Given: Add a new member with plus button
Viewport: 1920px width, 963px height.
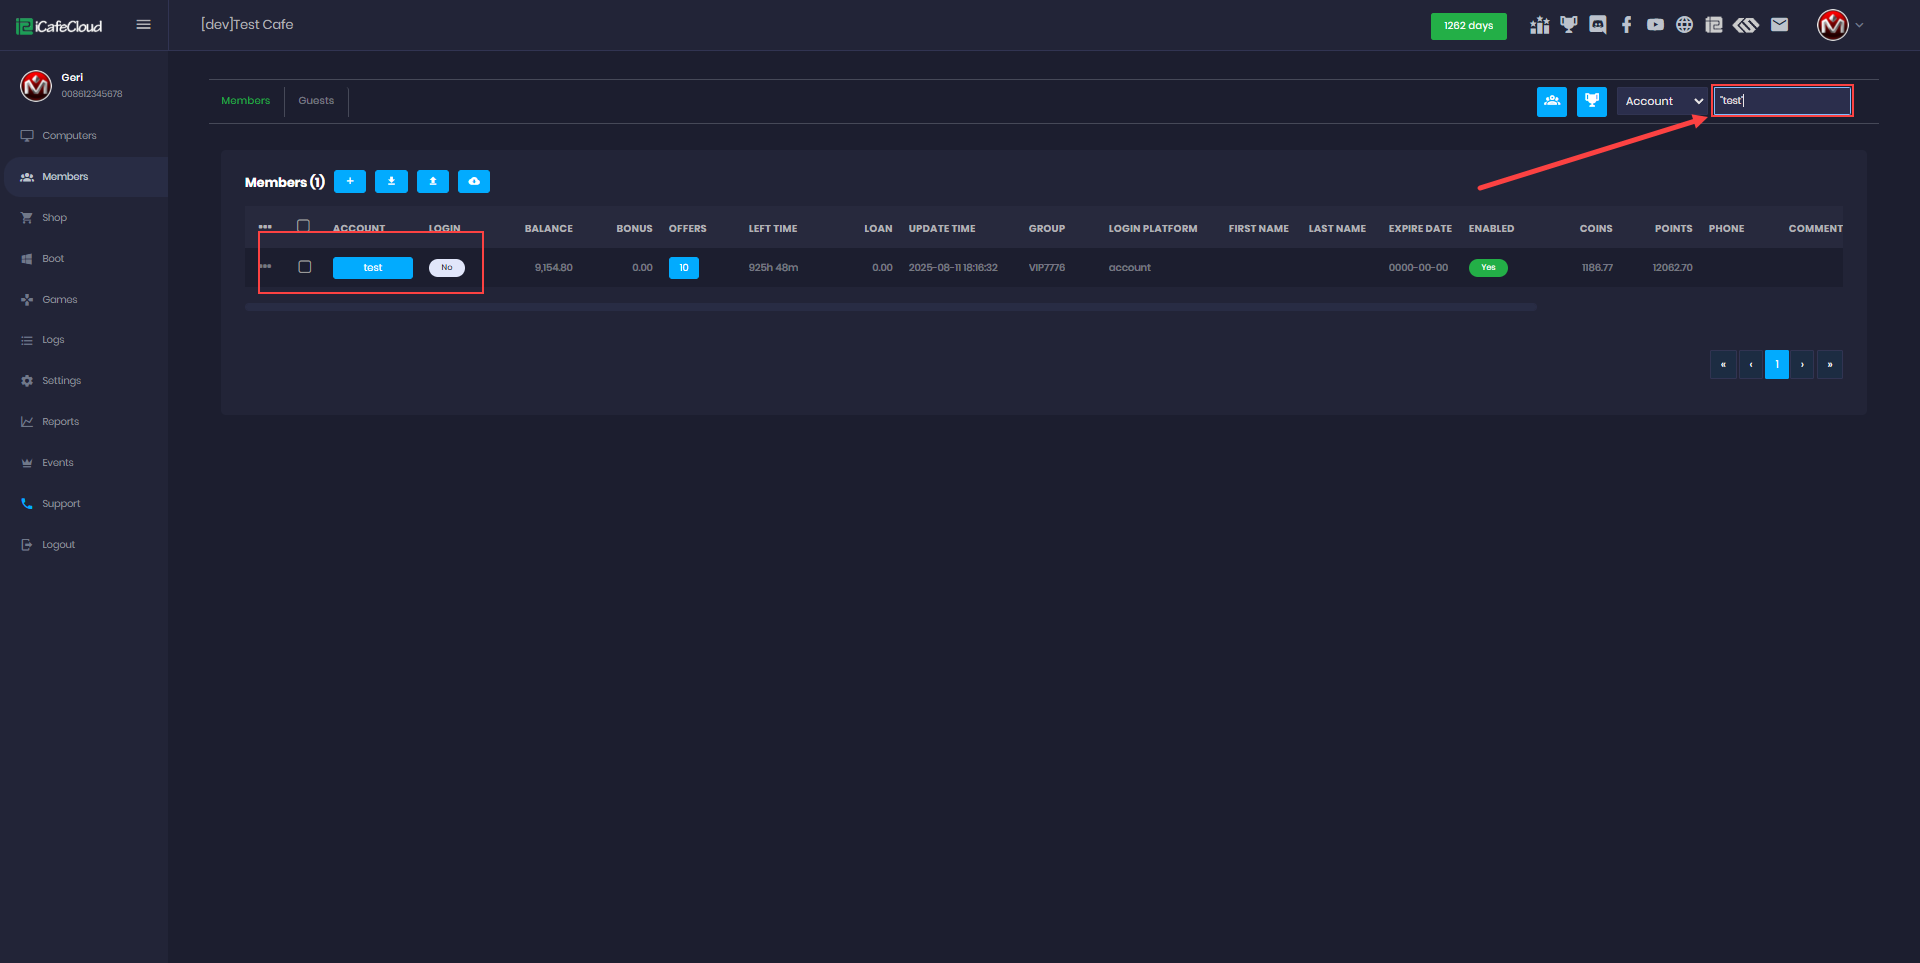Looking at the screenshot, I should pos(350,181).
